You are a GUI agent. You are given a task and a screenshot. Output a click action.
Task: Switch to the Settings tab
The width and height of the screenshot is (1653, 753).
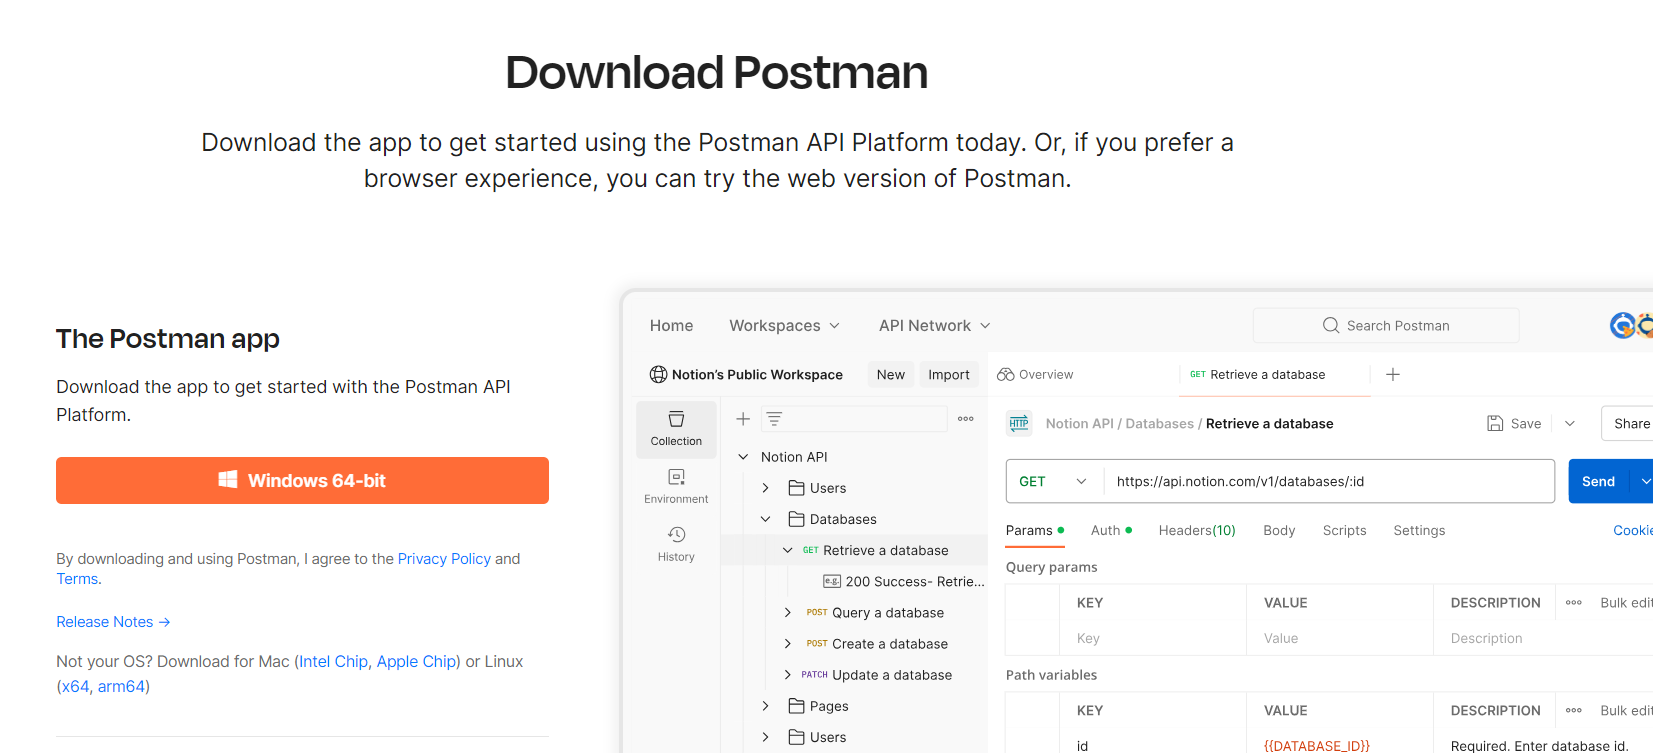[x=1419, y=531]
